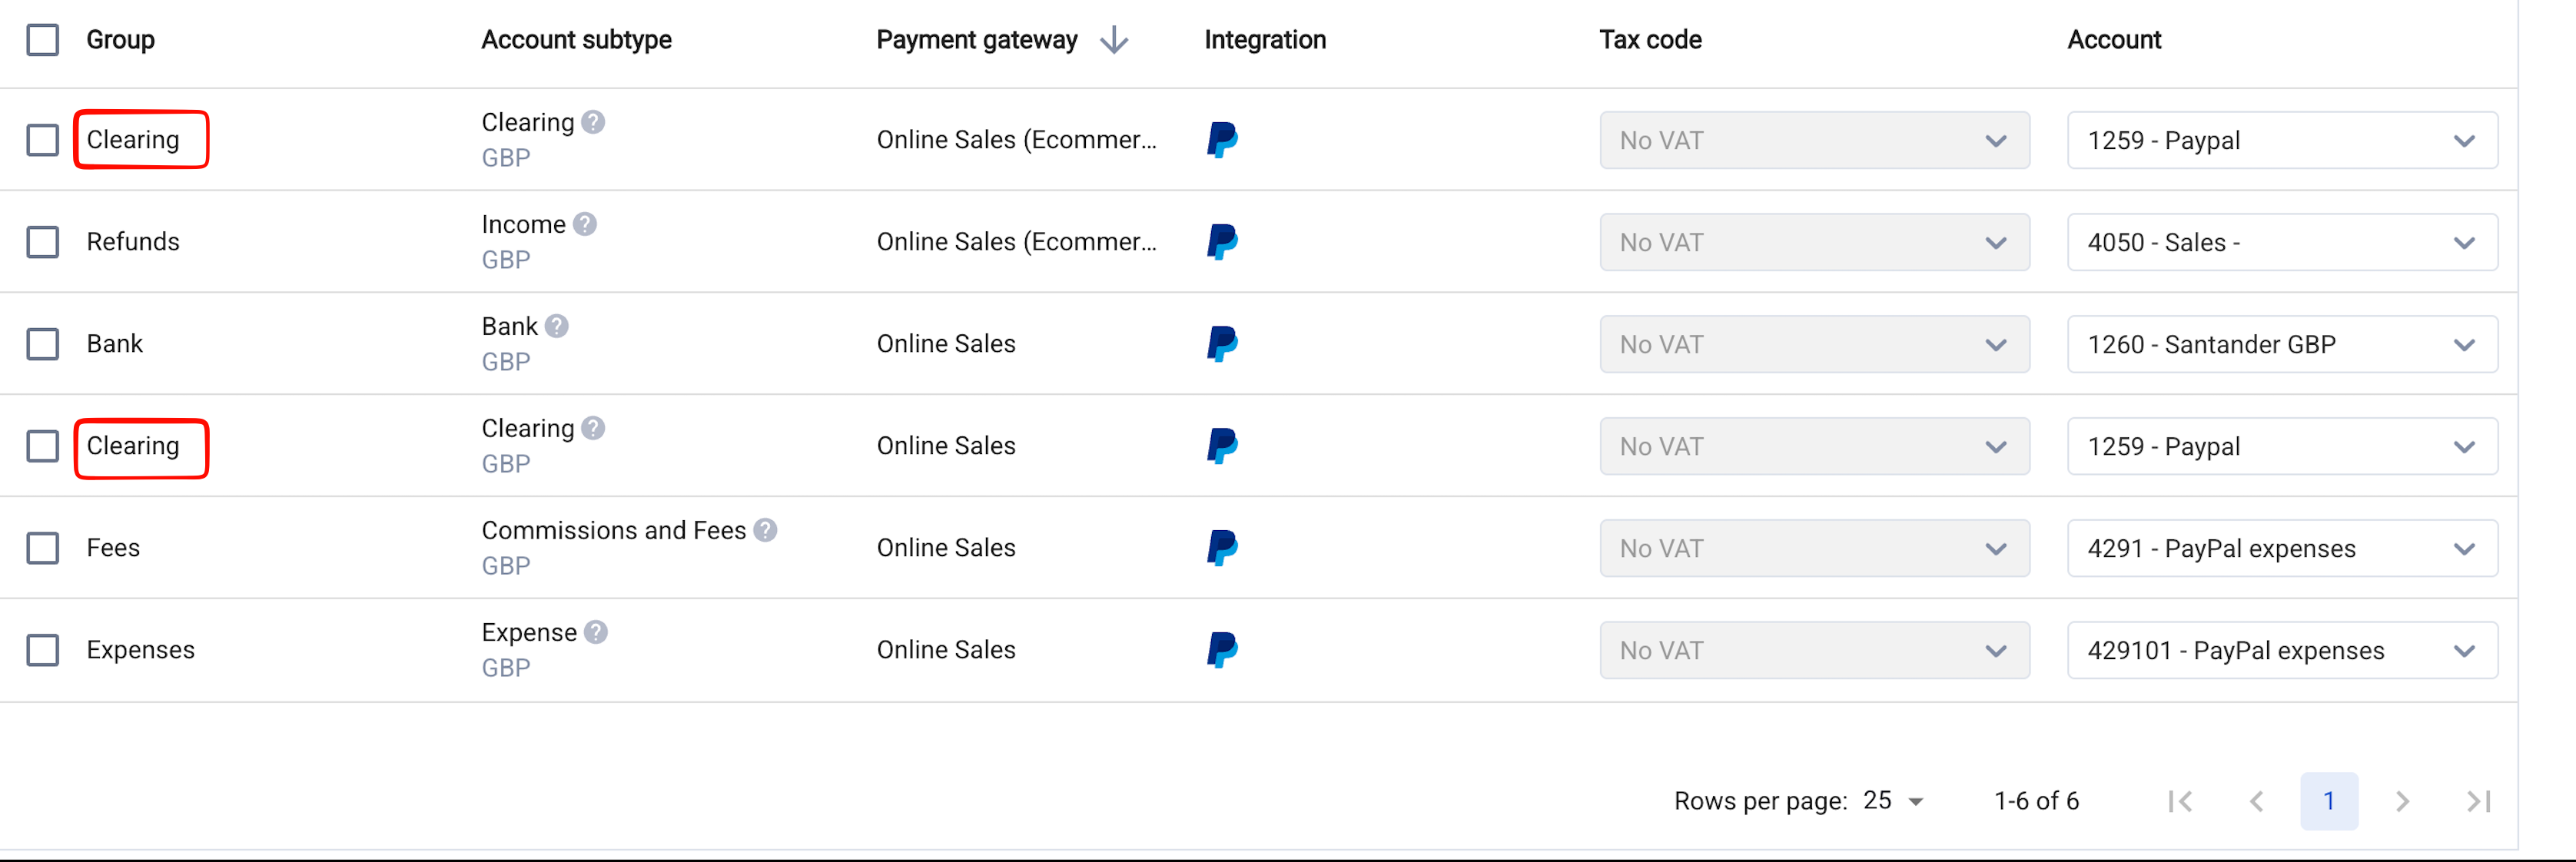The image size is (2576, 862).
Task: Sort by the Group column header
Action: [120, 40]
